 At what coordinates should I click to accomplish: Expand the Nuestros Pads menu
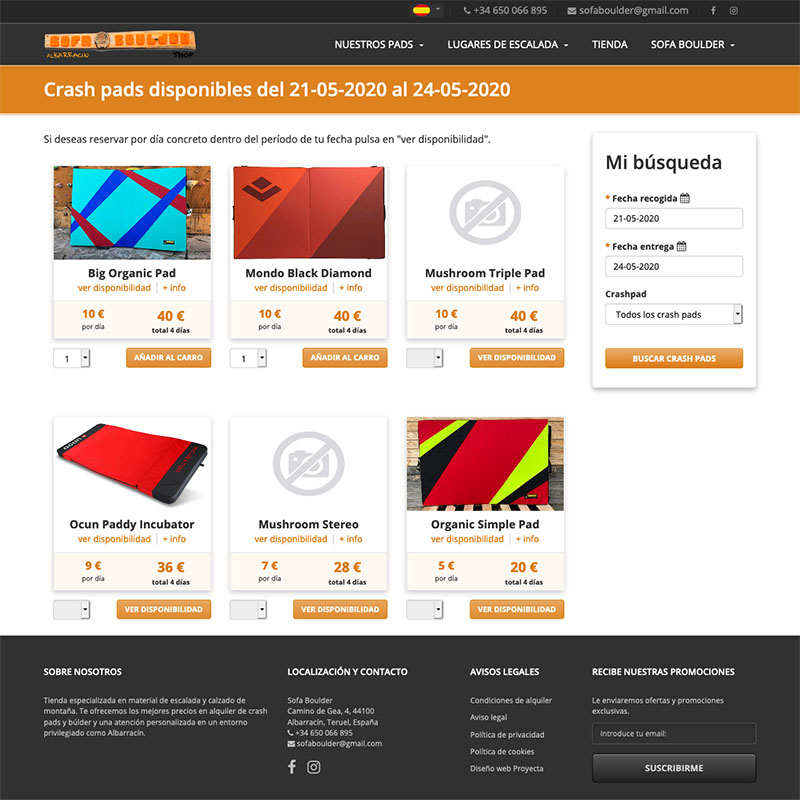click(x=379, y=45)
